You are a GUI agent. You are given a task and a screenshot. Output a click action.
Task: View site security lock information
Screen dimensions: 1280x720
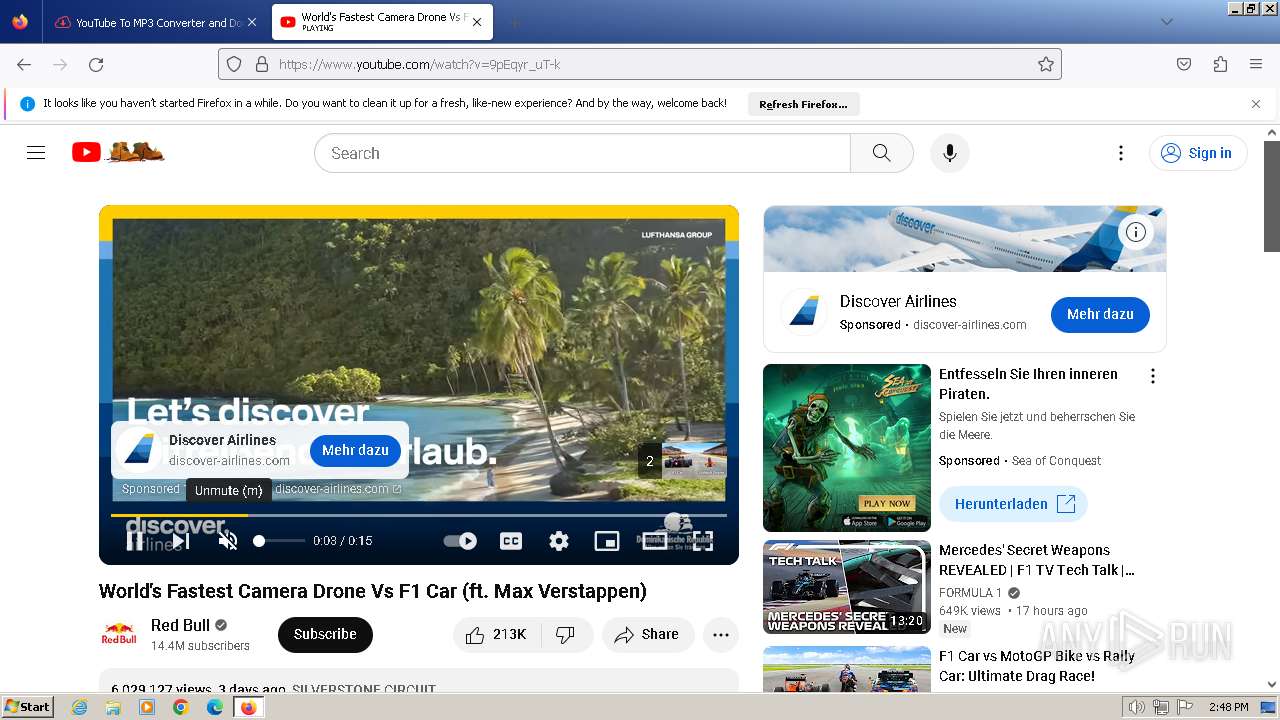pyautogui.click(x=261, y=64)
